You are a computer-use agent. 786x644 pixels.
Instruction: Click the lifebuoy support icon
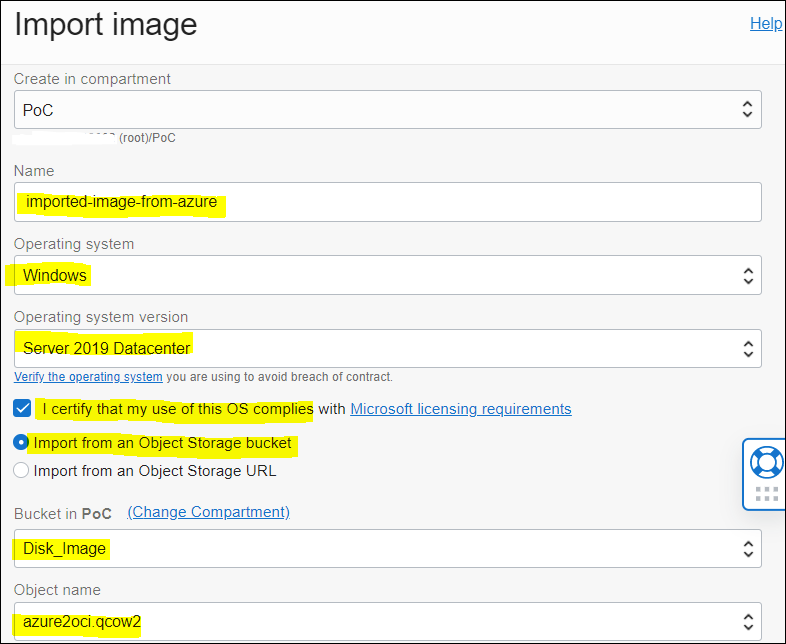pyautogui.click(x=767, y=462)
